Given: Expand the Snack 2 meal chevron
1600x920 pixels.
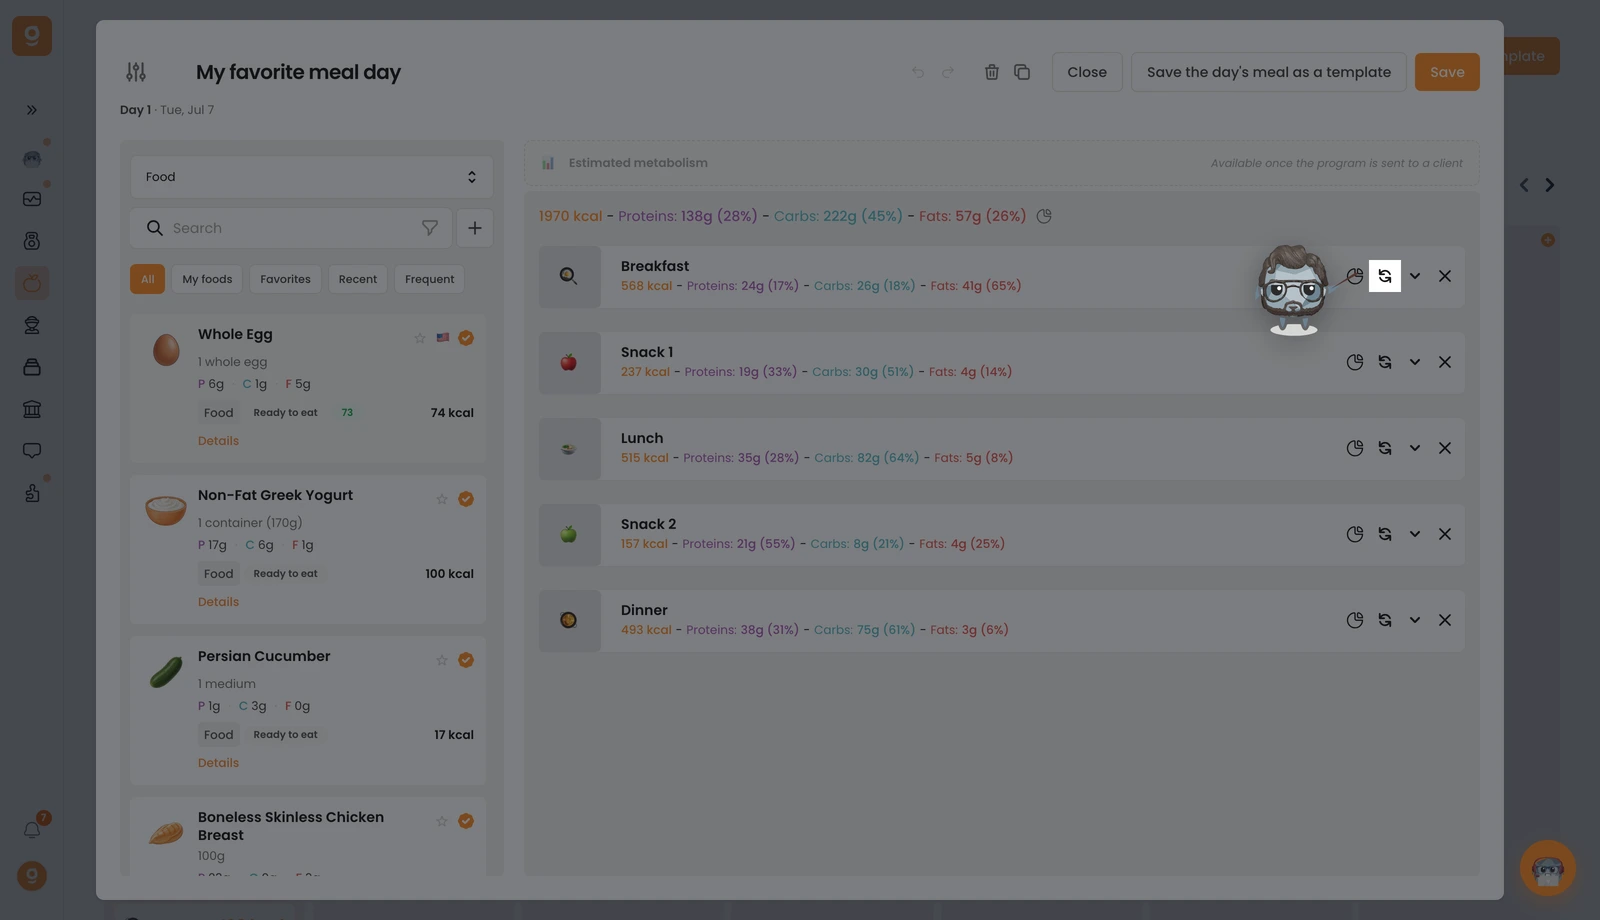Looking at the screenshot, I should [x=1415, y=534].
